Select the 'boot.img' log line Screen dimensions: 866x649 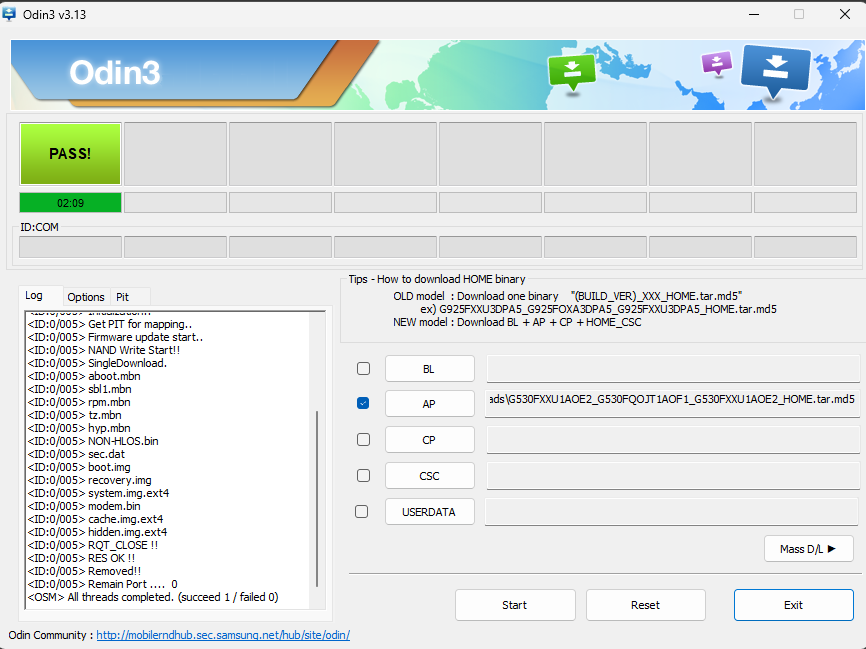[x=79, y=467]
